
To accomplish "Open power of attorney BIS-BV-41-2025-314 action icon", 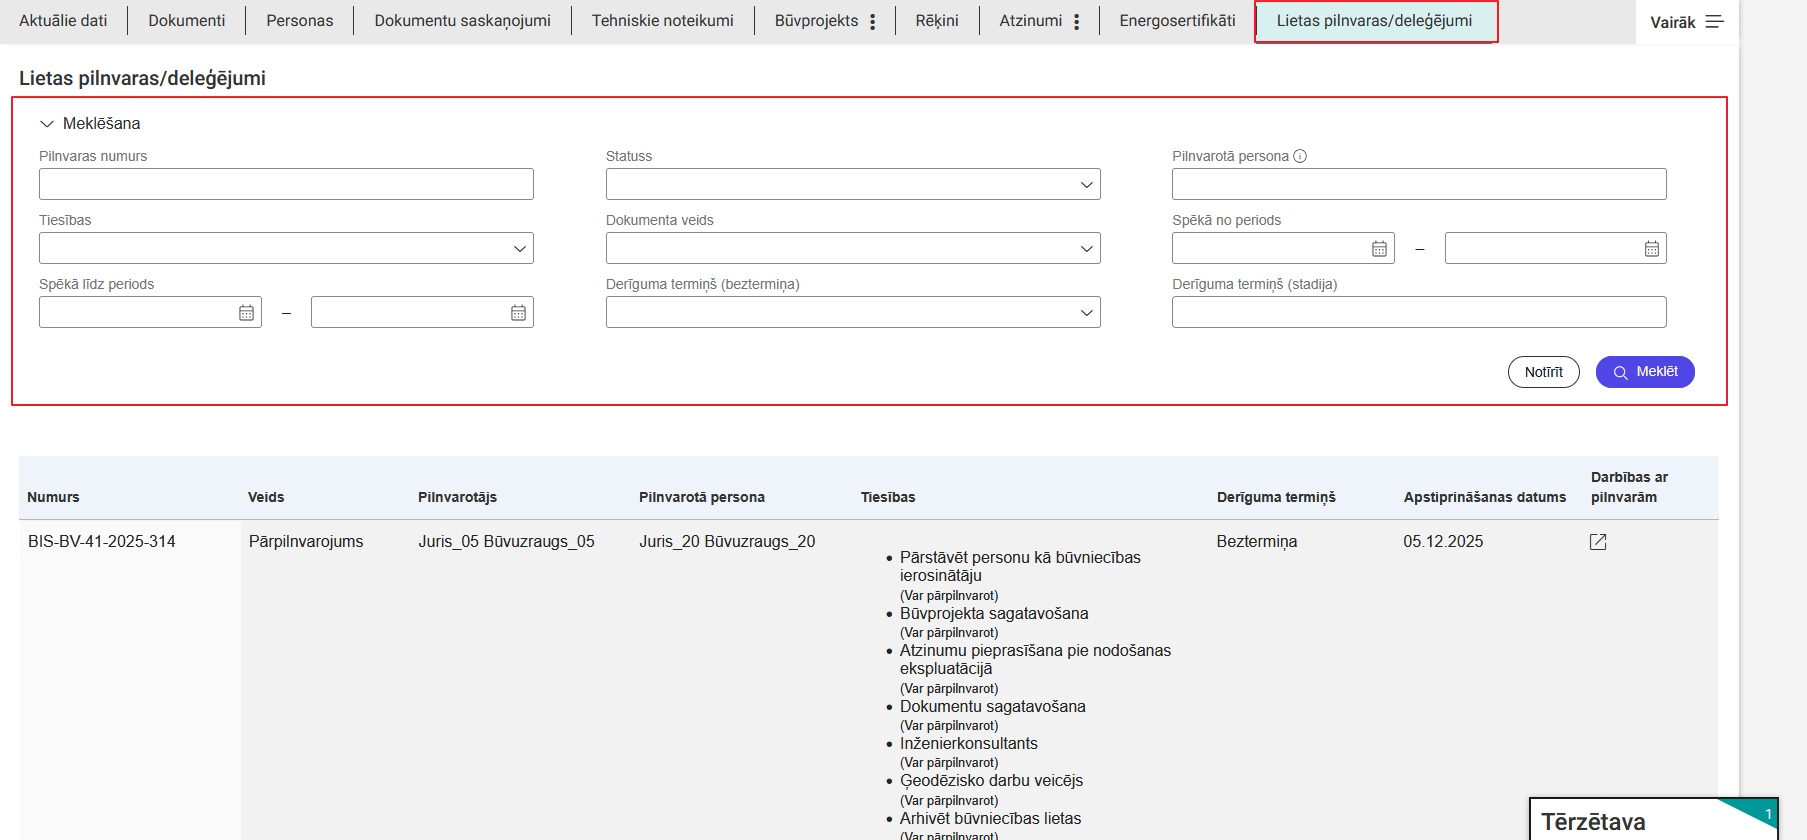I will click(1598, 542).
